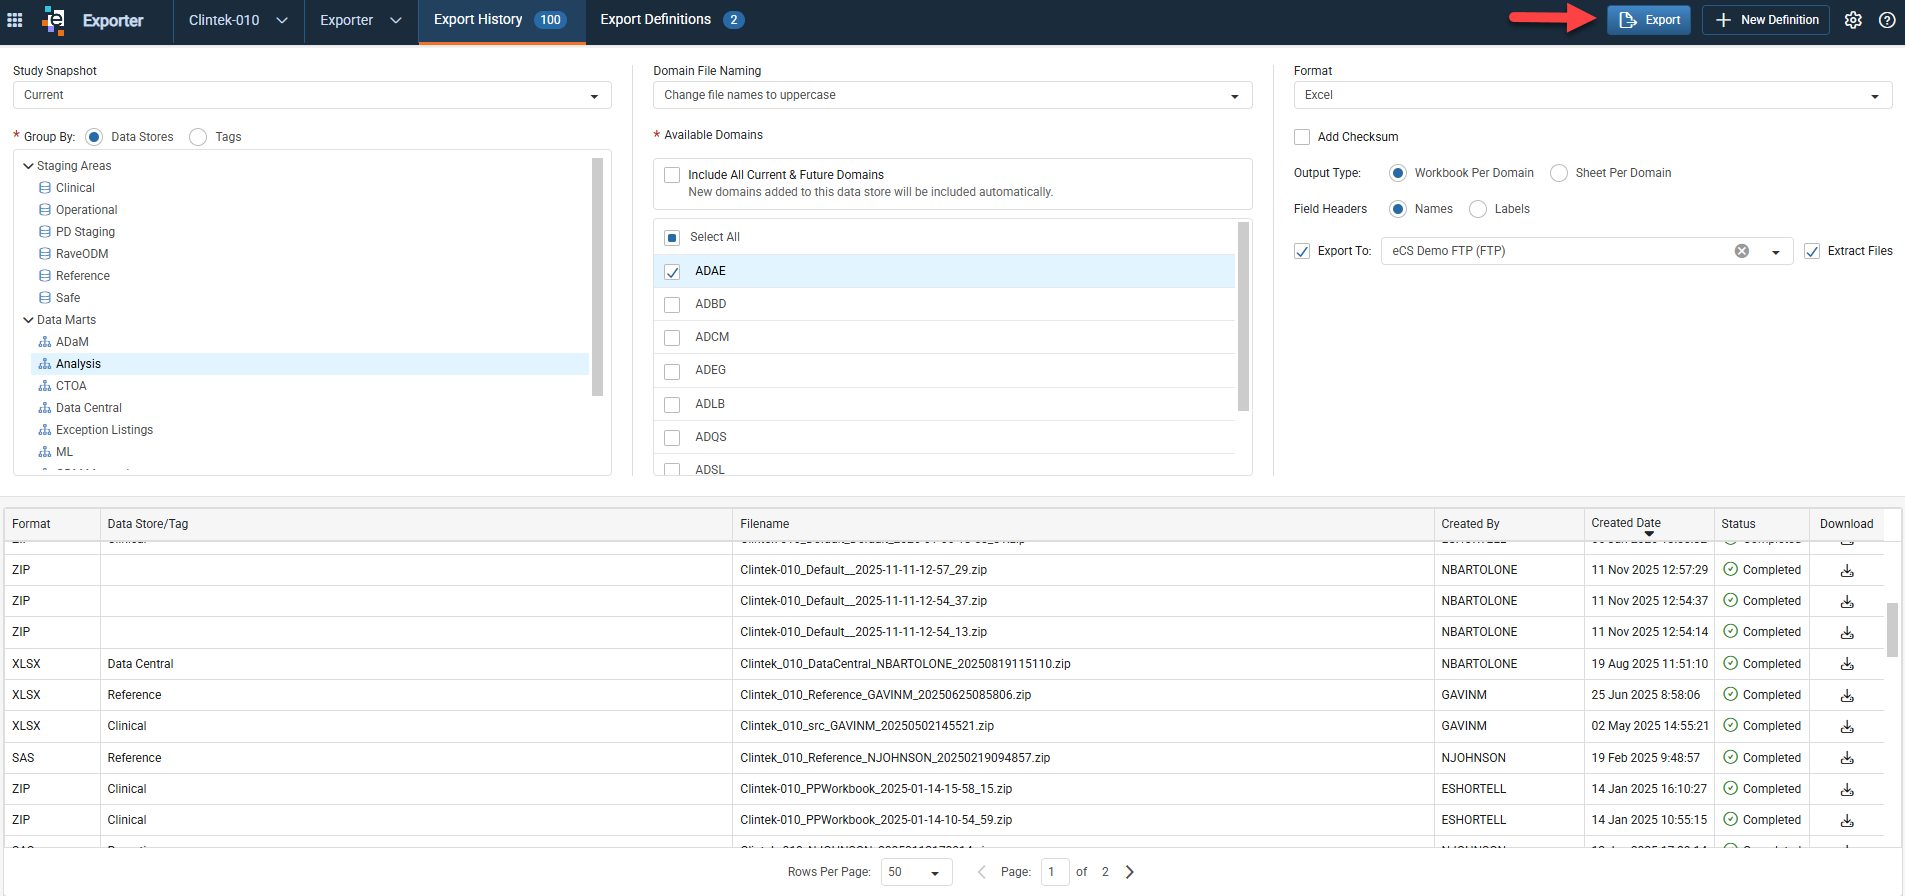Open the Study Snapshot dropdown
The image size is (1905, 896).
pyautogui.click(x=312, y=95)
